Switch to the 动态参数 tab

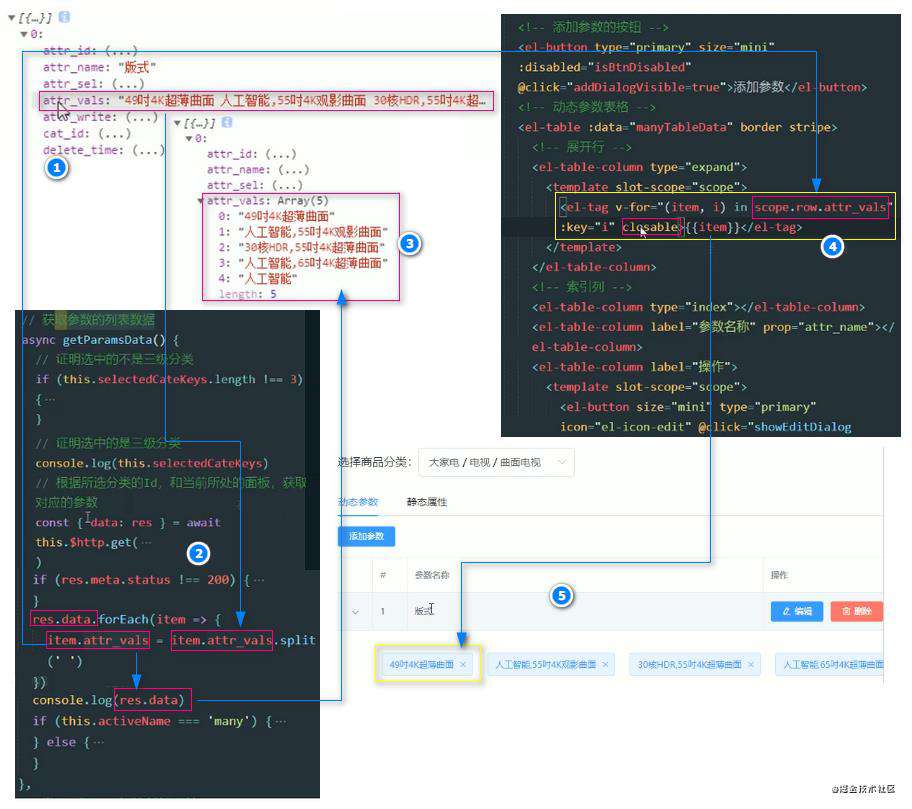point(358,502)
